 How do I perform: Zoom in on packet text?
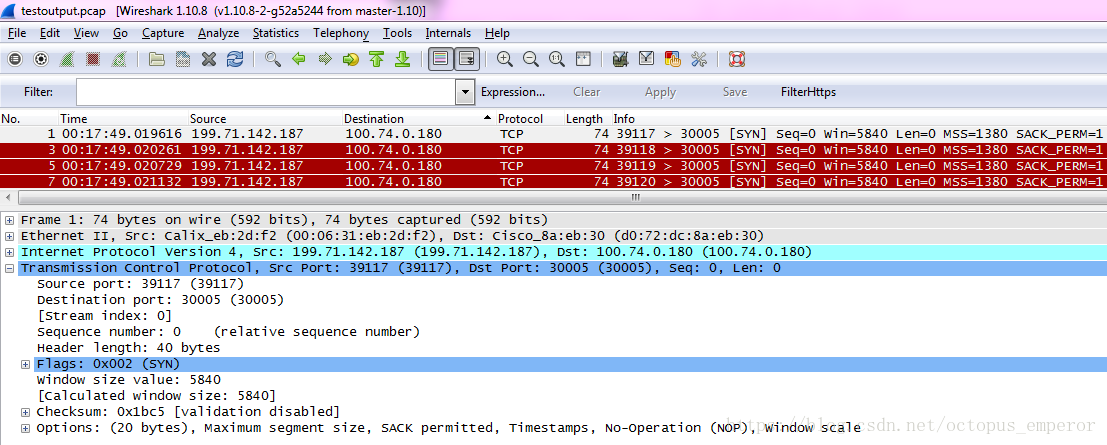tap(505, 59)
